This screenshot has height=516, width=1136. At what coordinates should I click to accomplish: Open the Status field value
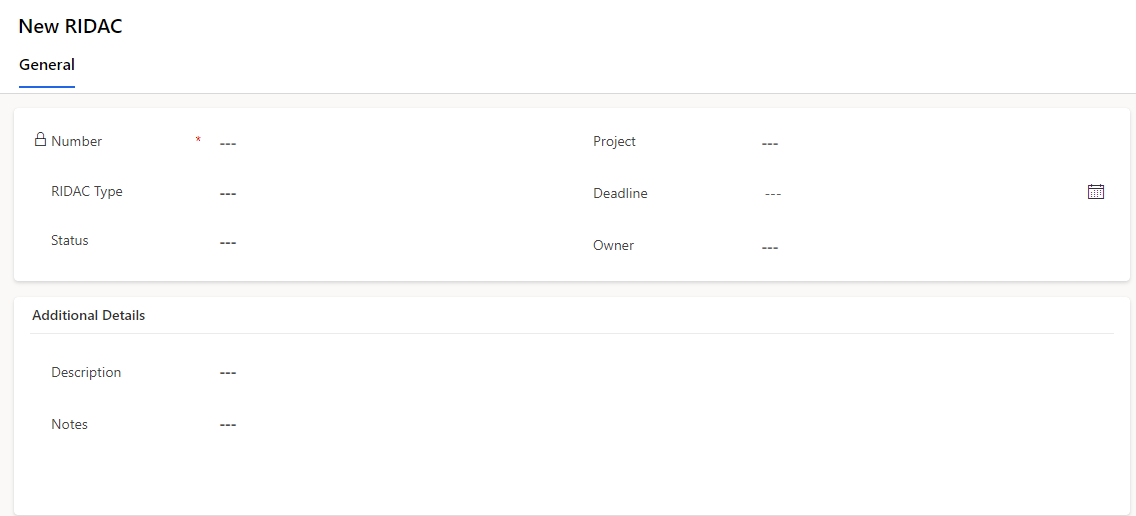391,242
